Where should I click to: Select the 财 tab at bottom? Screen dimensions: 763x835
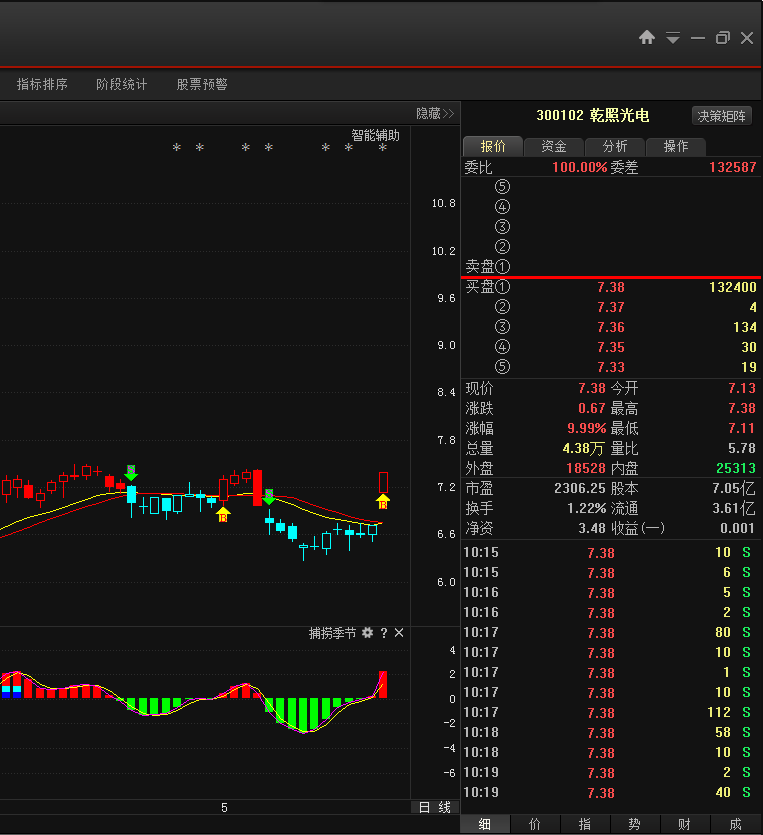pyautogui.click(x=685, y=824)
